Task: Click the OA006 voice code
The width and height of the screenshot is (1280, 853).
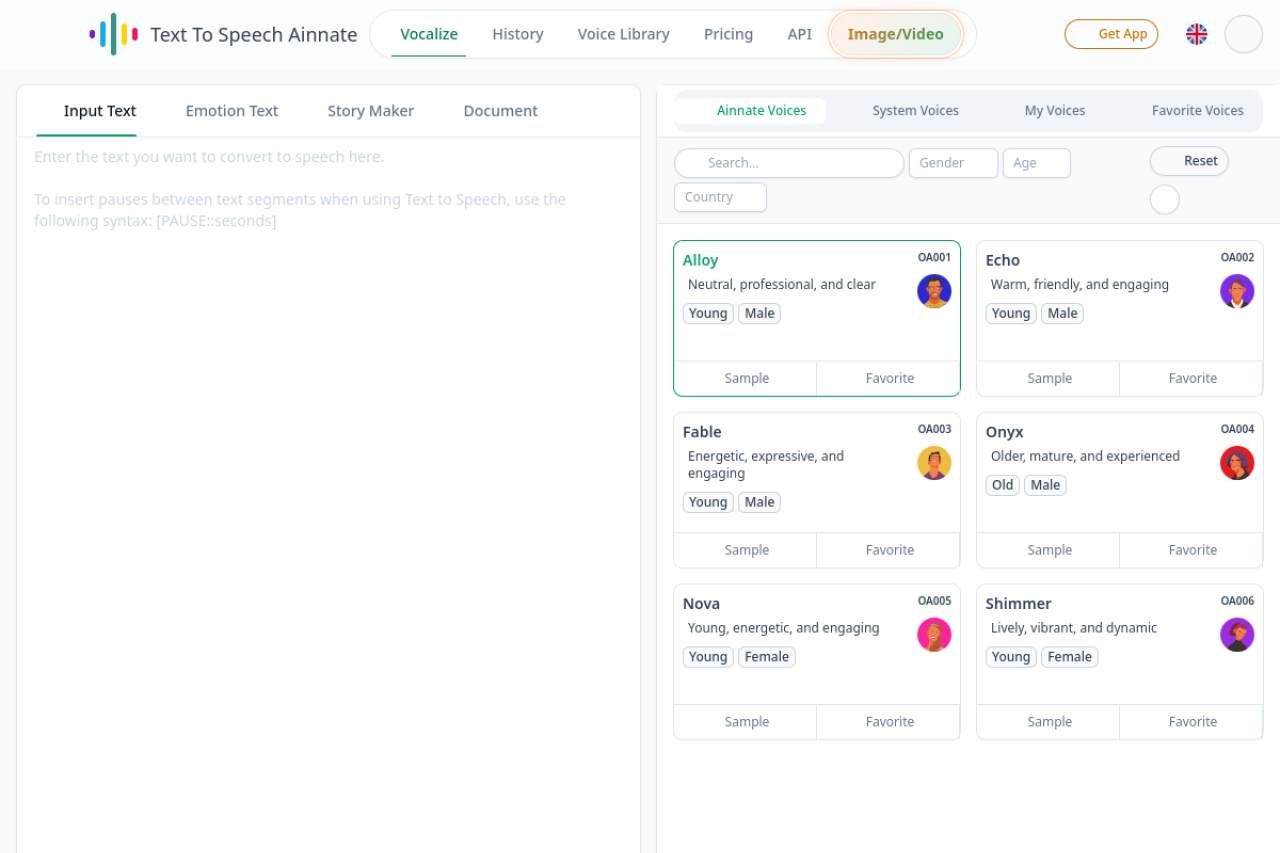Action: [1237, 602]
